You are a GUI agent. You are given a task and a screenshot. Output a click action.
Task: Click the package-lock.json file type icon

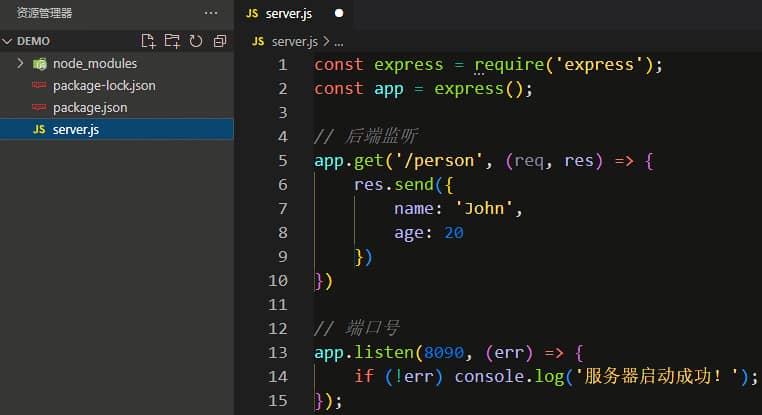39,85
